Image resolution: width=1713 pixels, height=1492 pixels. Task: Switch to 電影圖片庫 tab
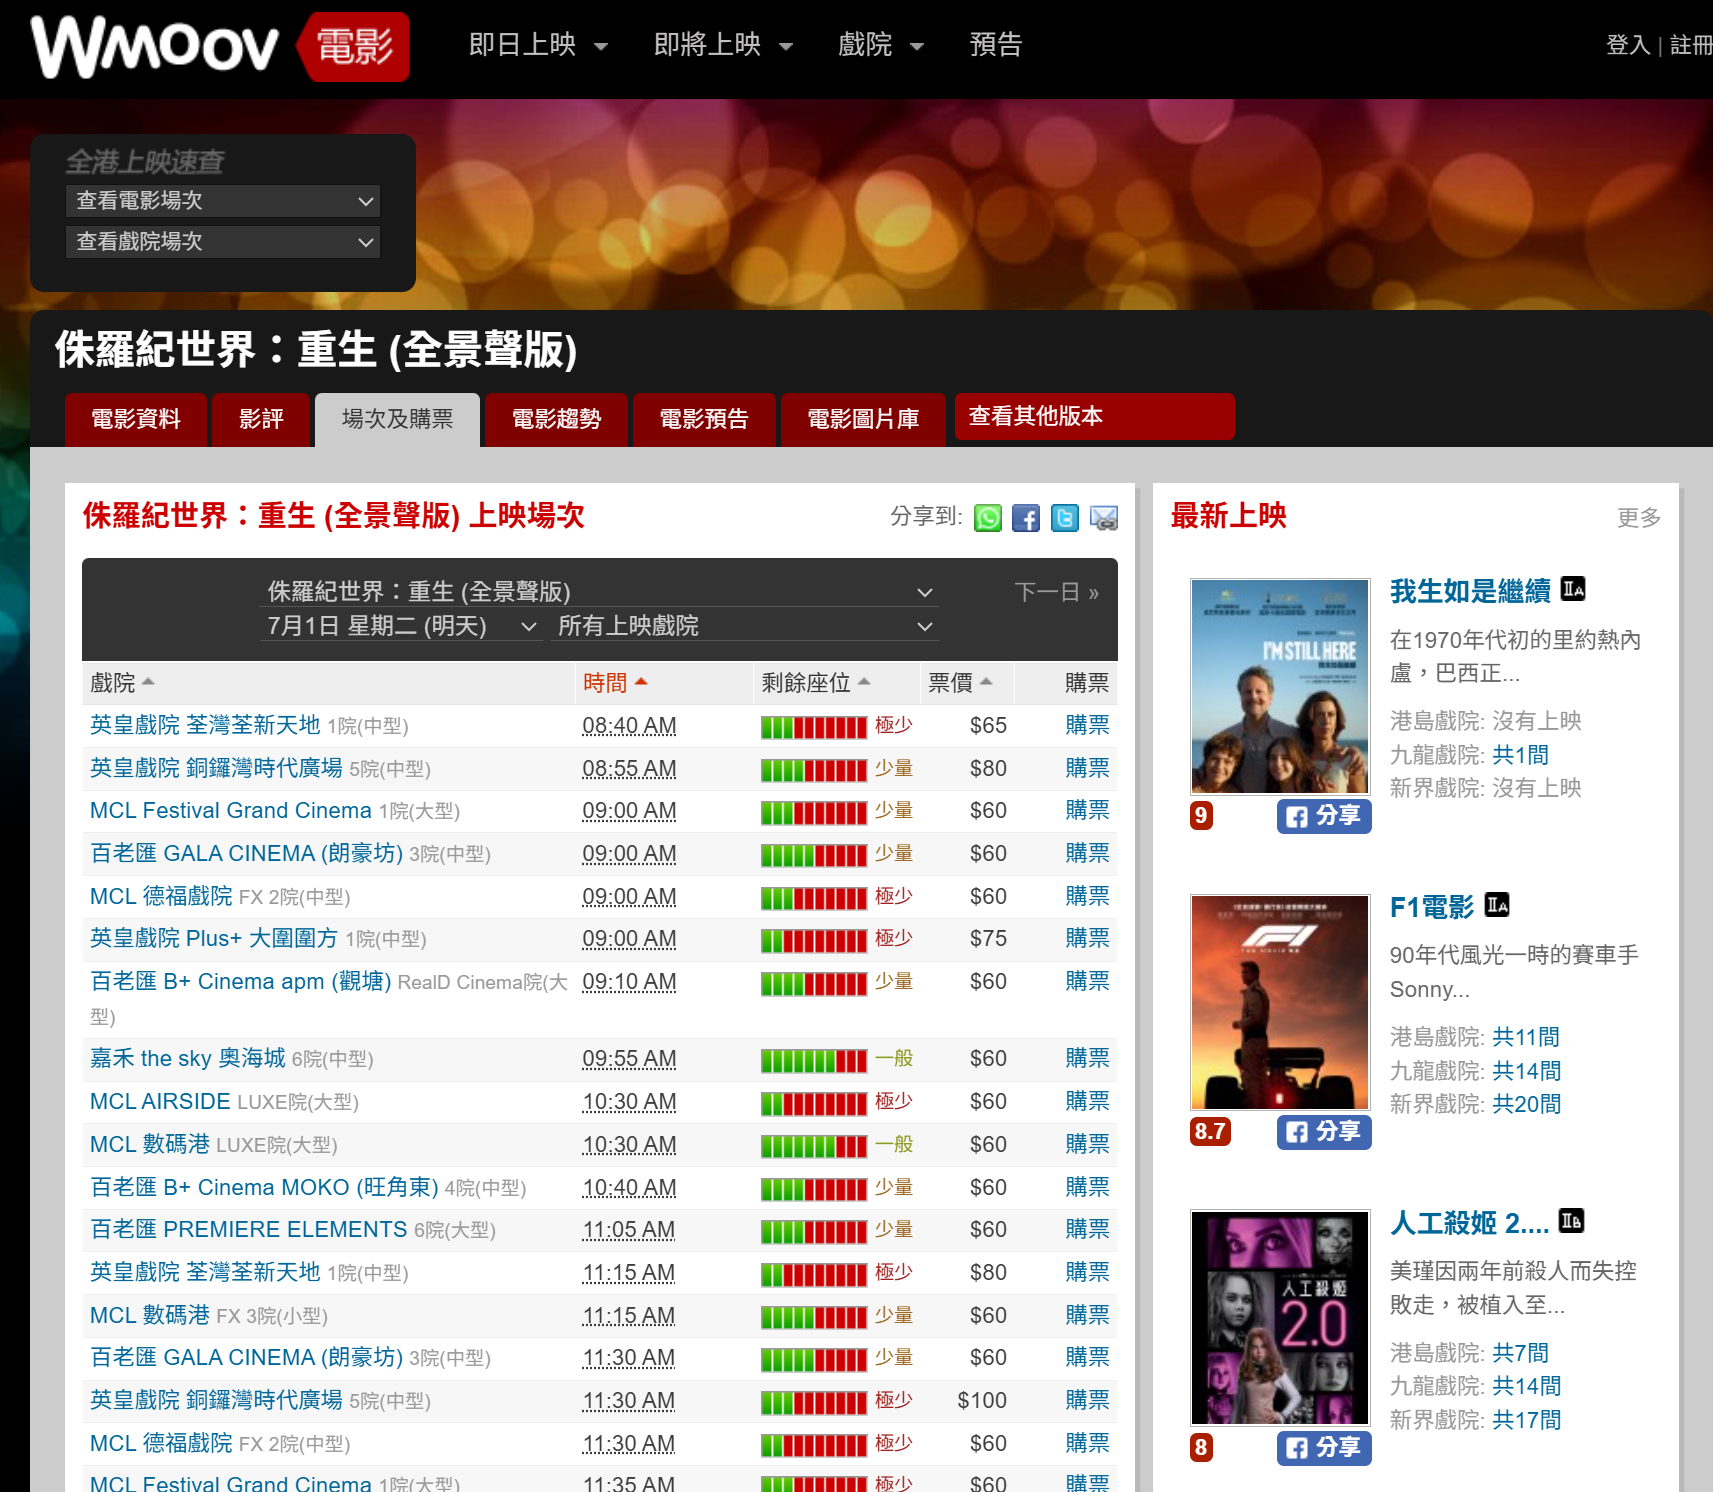pos(863,419)
